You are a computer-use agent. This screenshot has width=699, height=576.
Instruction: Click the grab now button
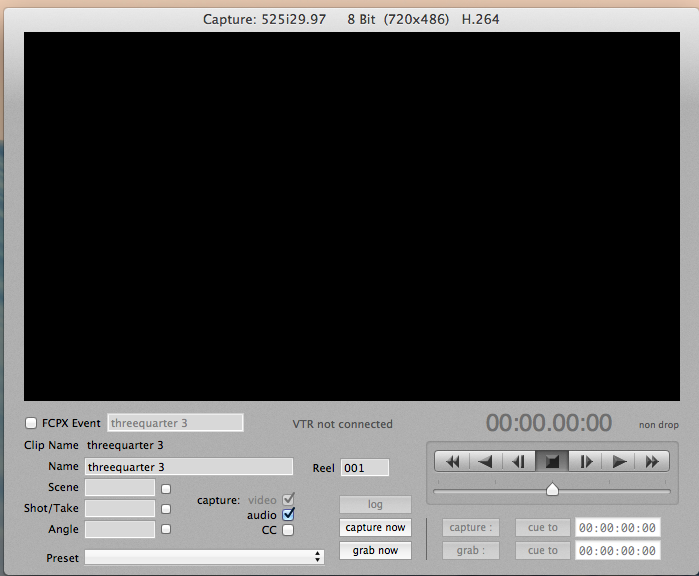coord(375,550)
